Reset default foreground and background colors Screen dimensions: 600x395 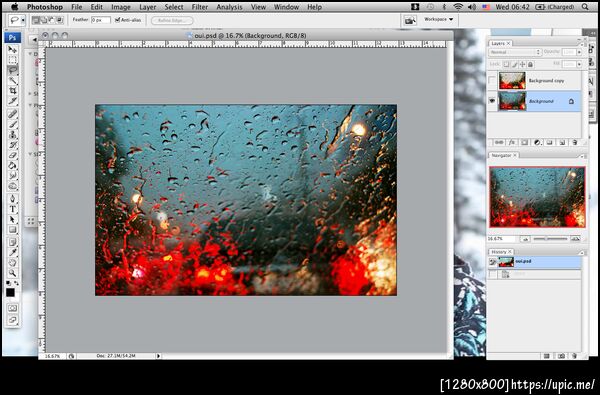tap(8, 284)
